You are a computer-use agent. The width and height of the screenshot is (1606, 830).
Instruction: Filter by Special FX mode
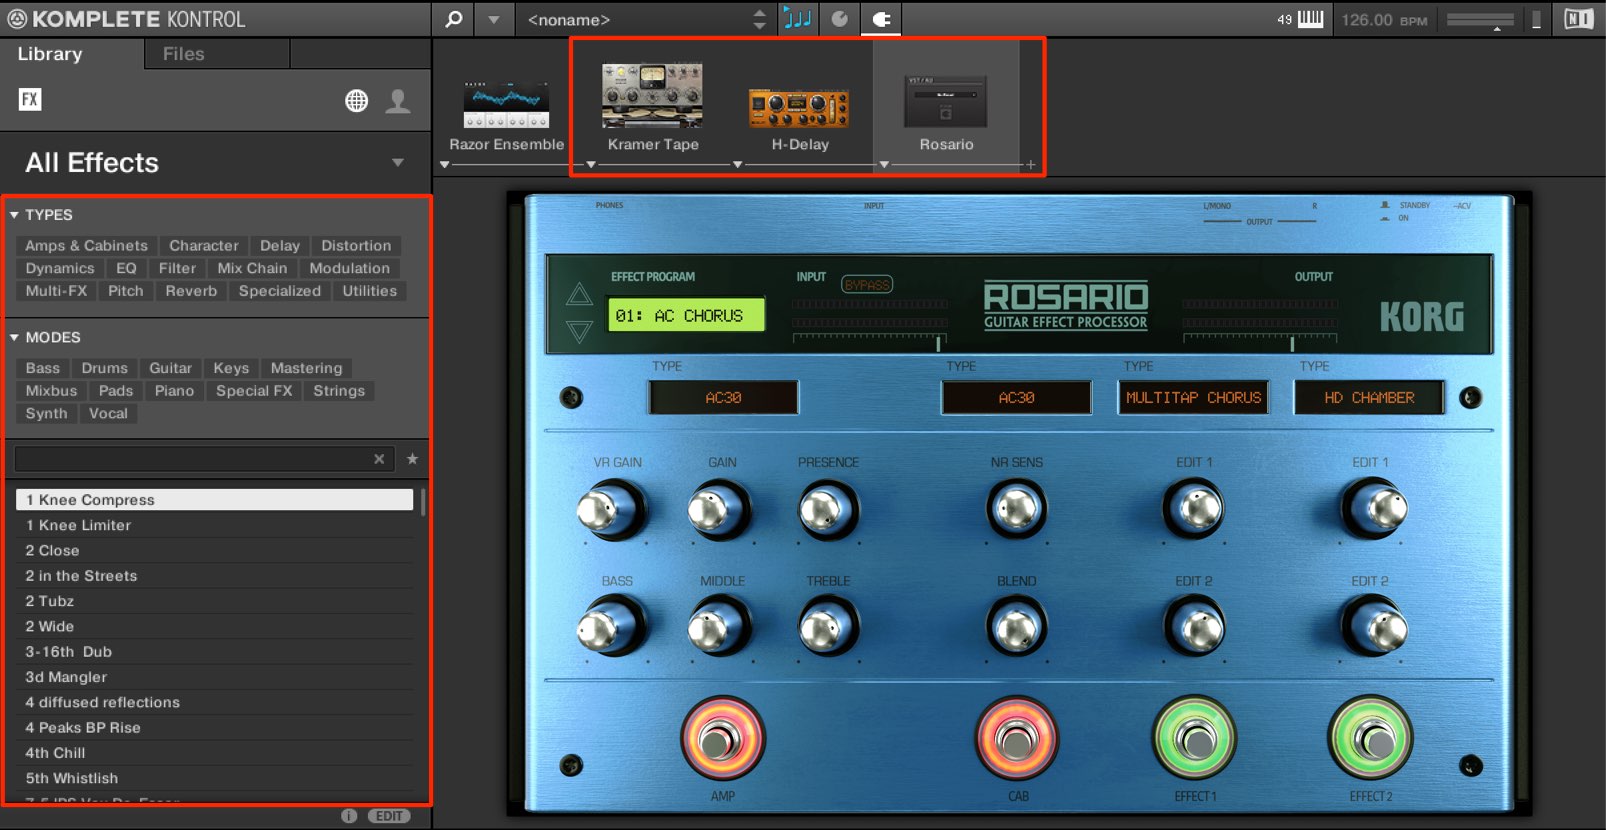[254, 391]
